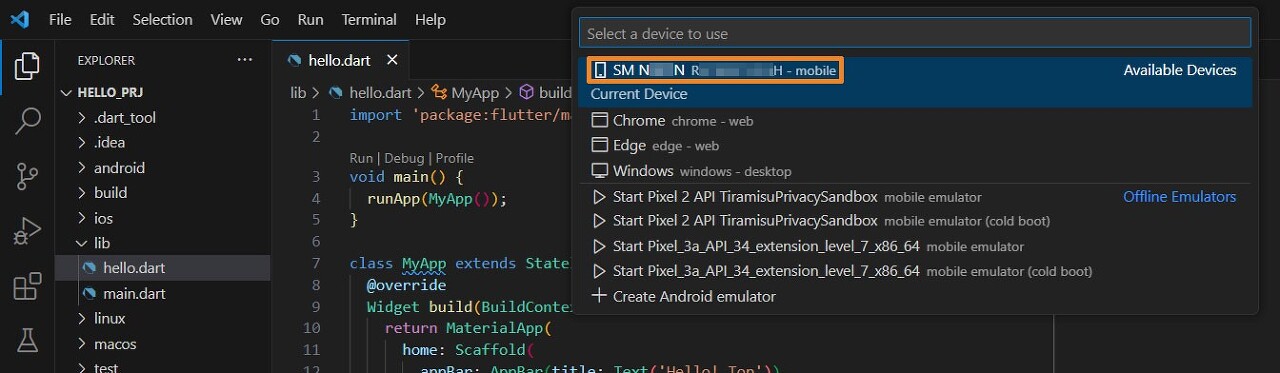Screen dimensions: 1280x373
Task: Collapse the HELLO_PRJ root folder
Action: [x=162, y=92]
